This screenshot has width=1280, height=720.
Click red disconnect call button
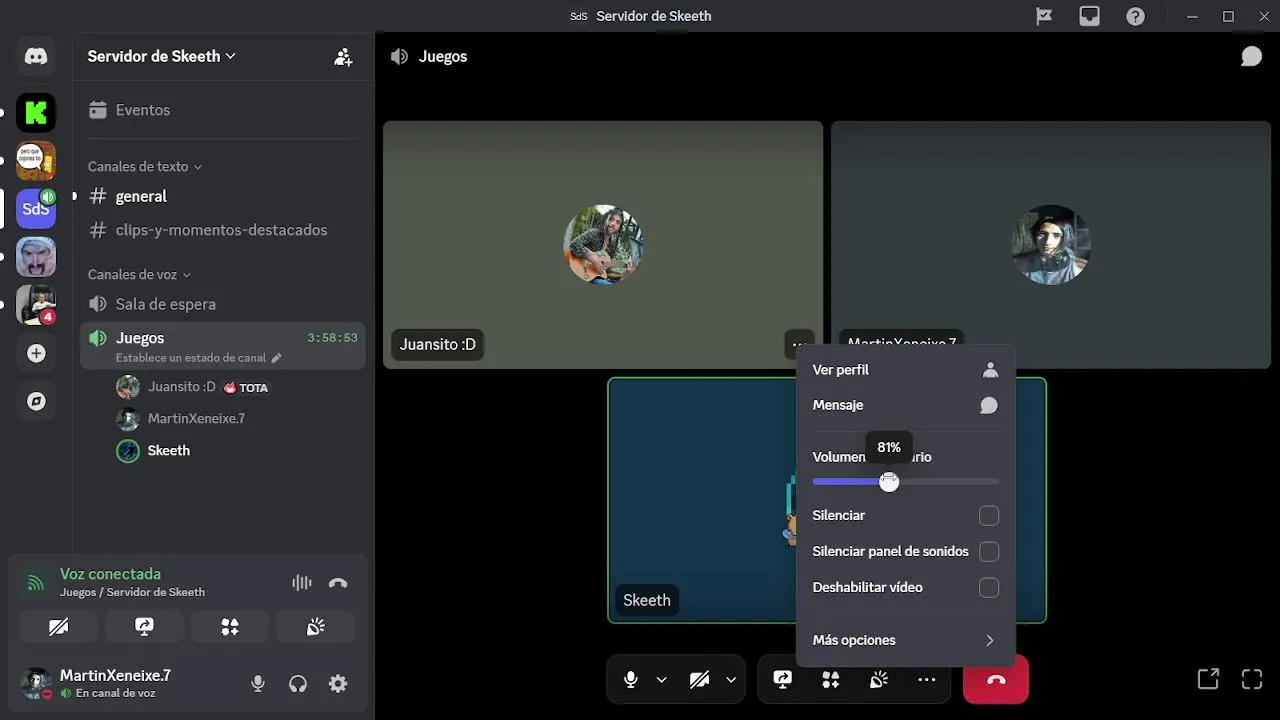(x=996, y=680)
